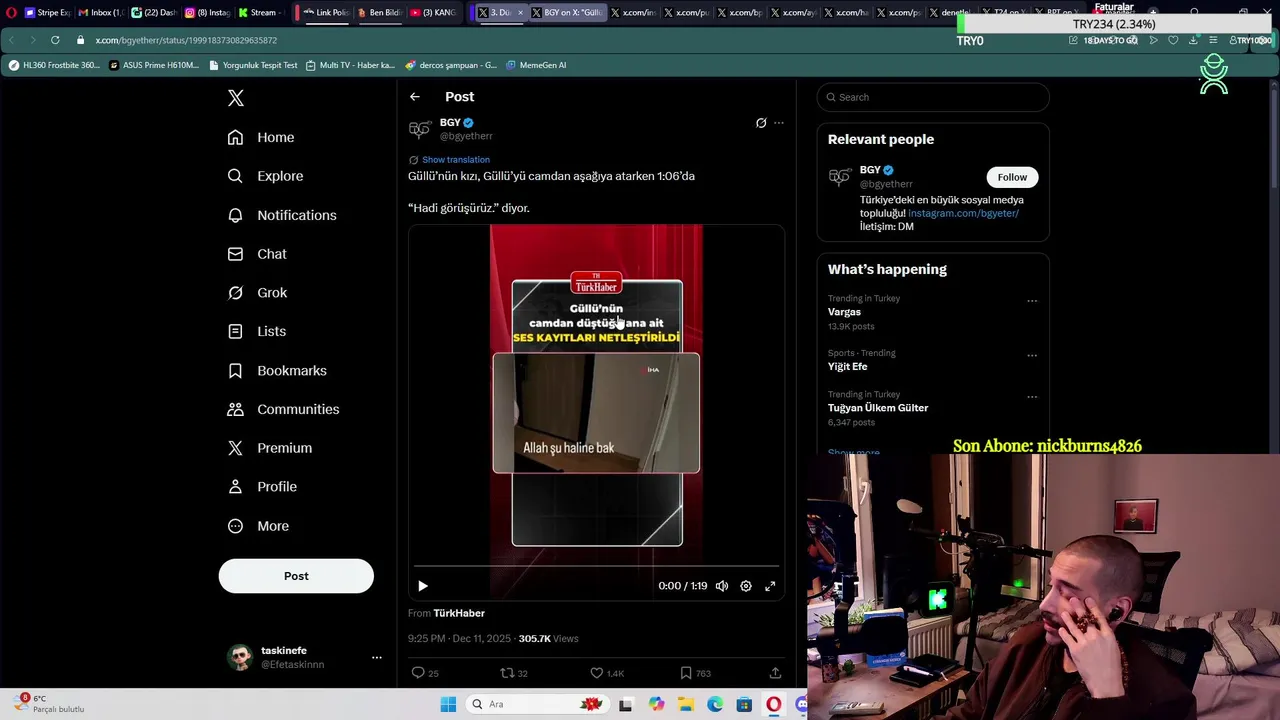The image size is (1280, 720).
Task: Mute the video with the volume icon
Action: (x=722, y=586)
